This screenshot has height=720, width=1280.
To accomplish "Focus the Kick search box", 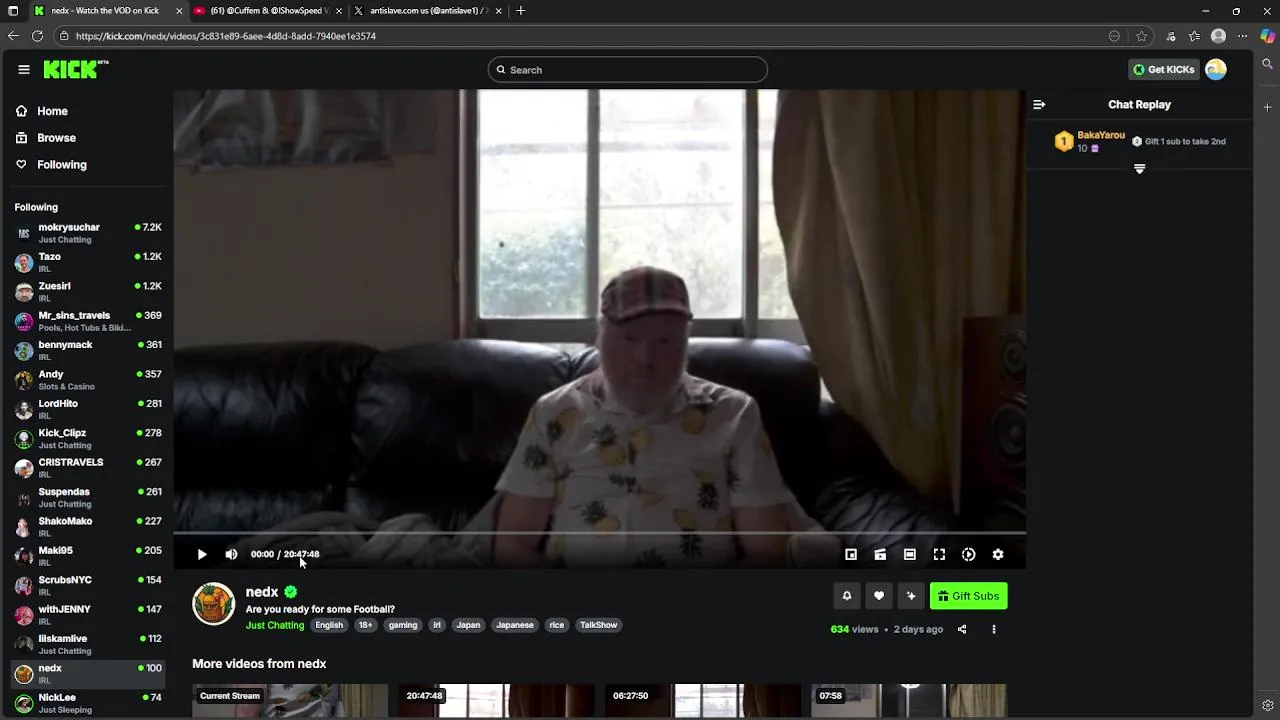I will click(628, 70).
